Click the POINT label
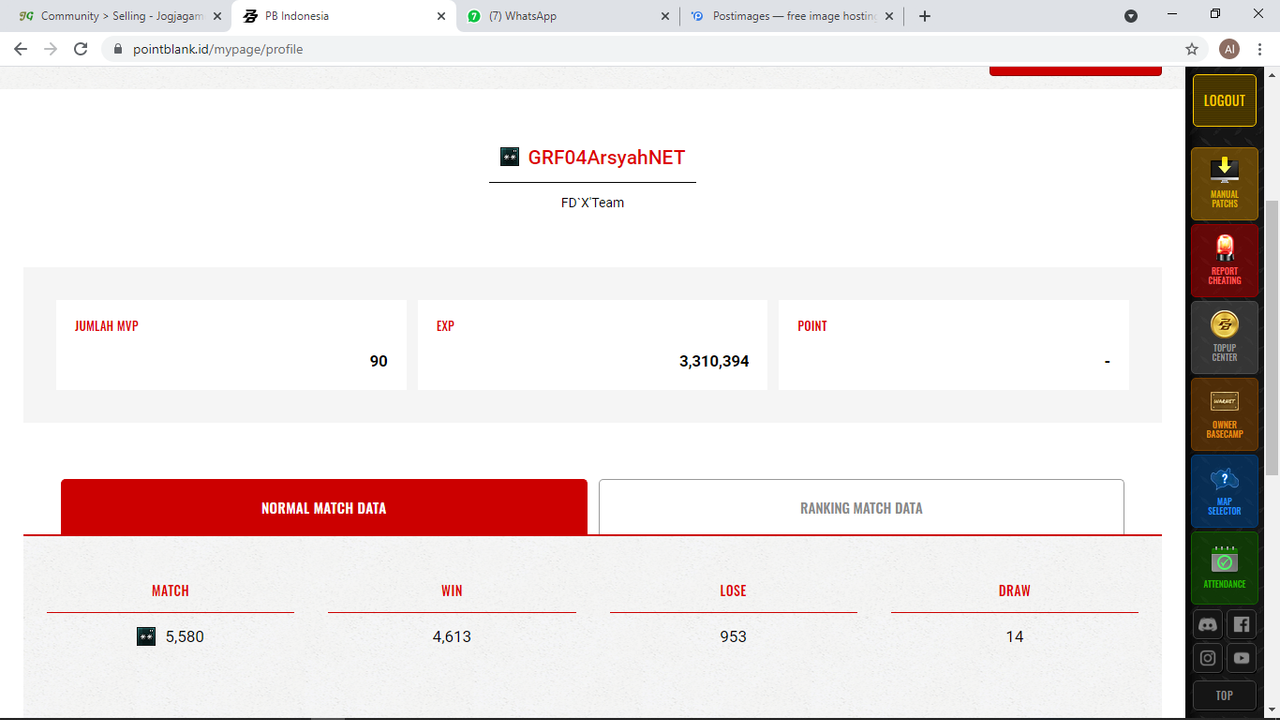 812,326
